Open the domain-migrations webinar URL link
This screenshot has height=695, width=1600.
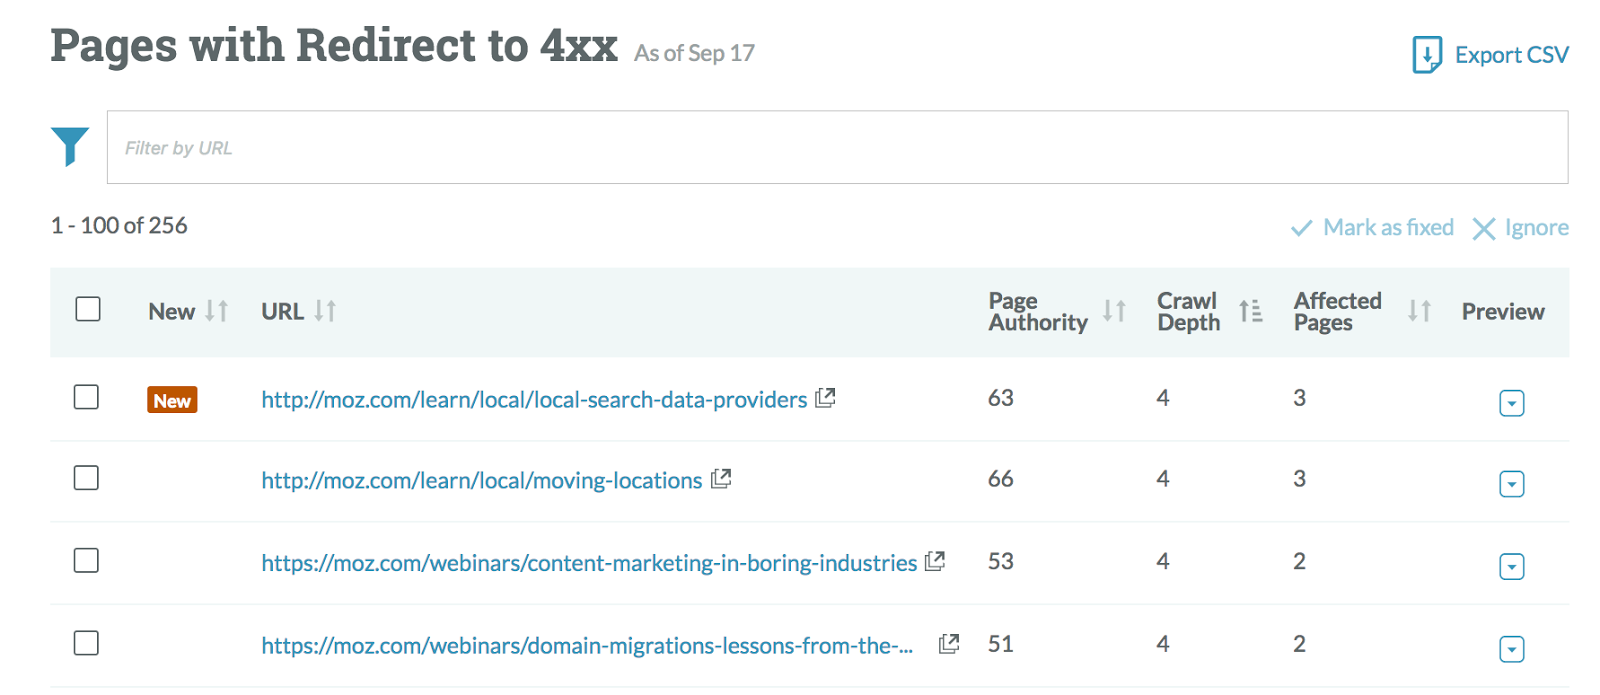(586, 646)
